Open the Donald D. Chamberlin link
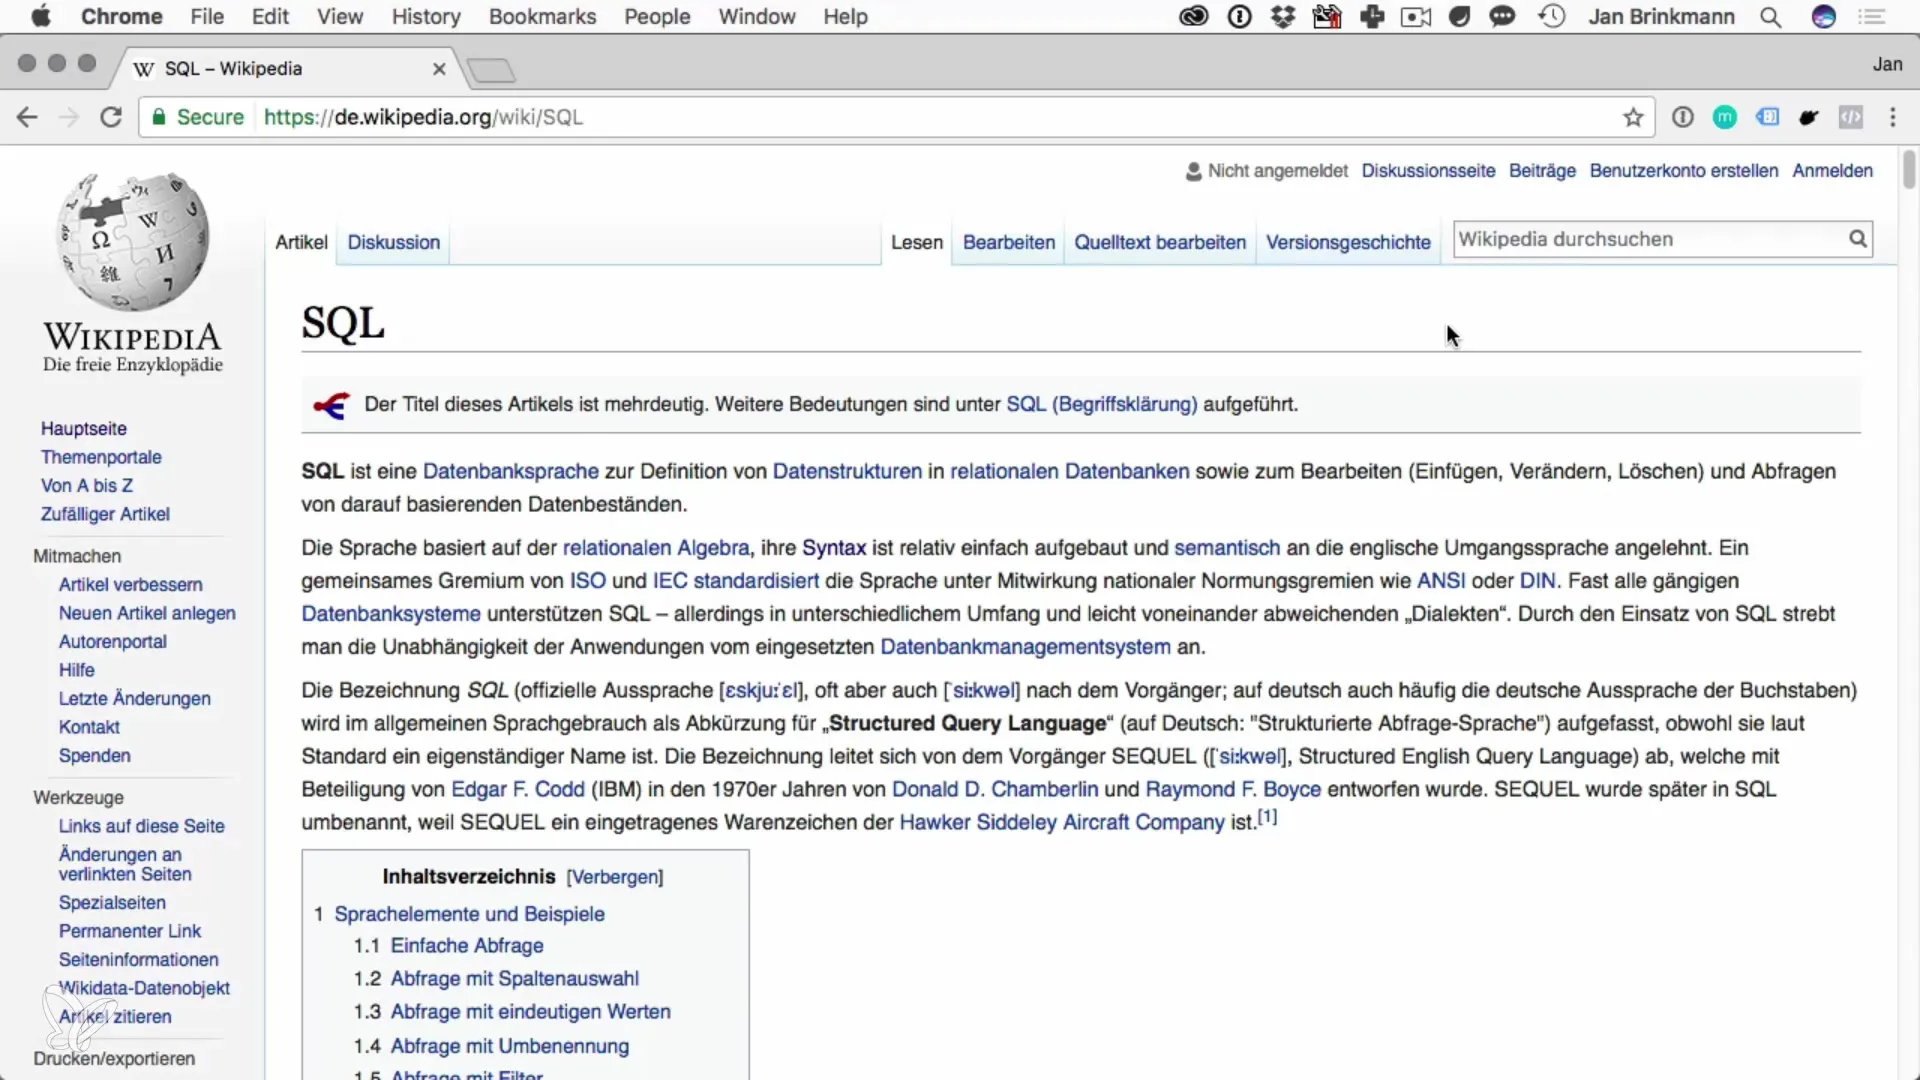This screenshot has height=1080, width=1920. (995, 789)
